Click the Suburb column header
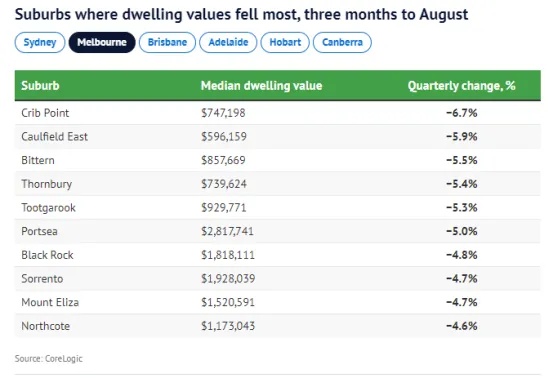This screenshot has height=379, width=554. click(x=40, y=85)
